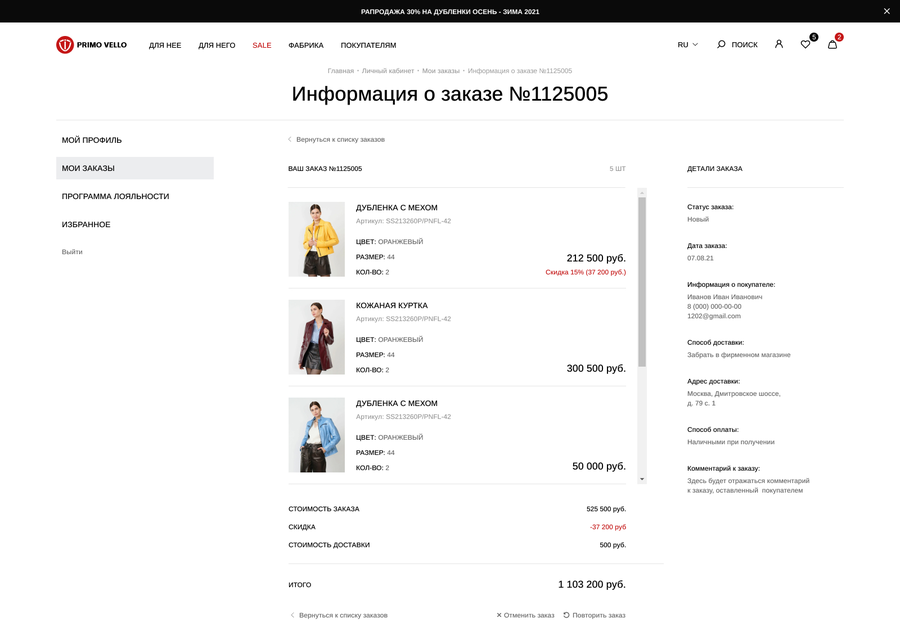The image size is (900, 636).
Task: Click Отменить заказ
Action: point(525,615)
